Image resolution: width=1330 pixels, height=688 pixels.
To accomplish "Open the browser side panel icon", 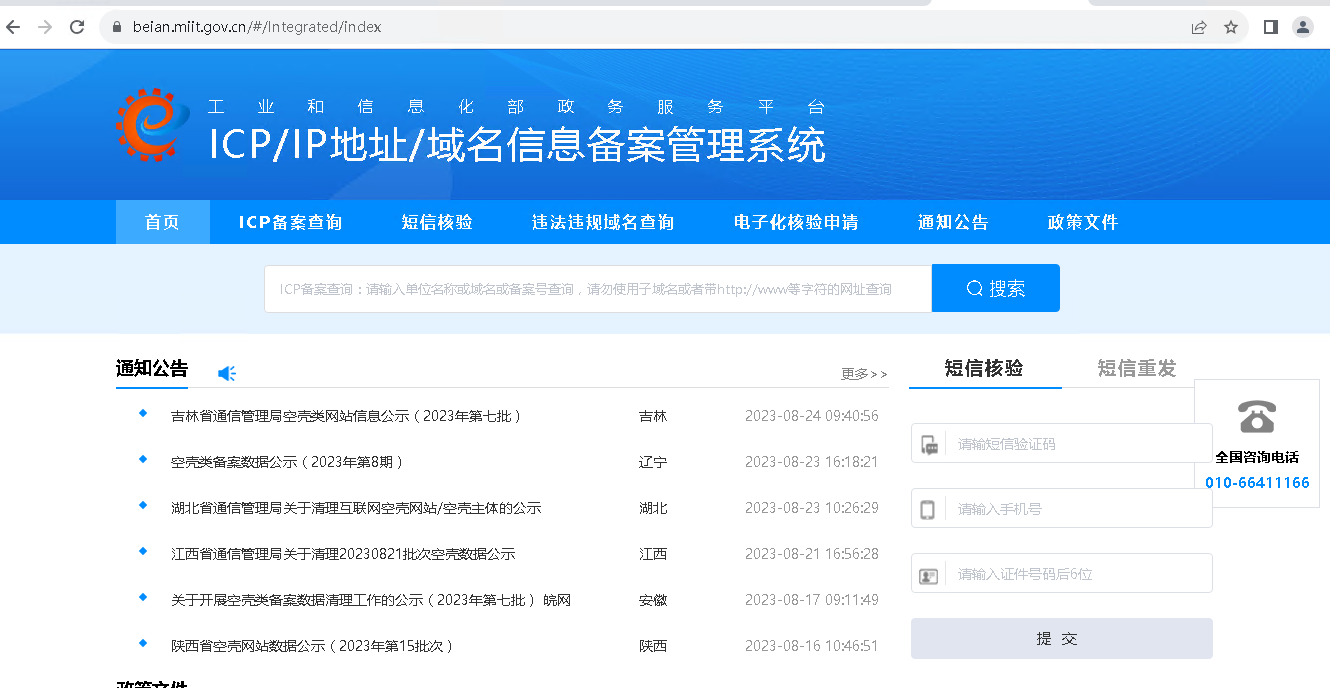I will coord(1270,27).
